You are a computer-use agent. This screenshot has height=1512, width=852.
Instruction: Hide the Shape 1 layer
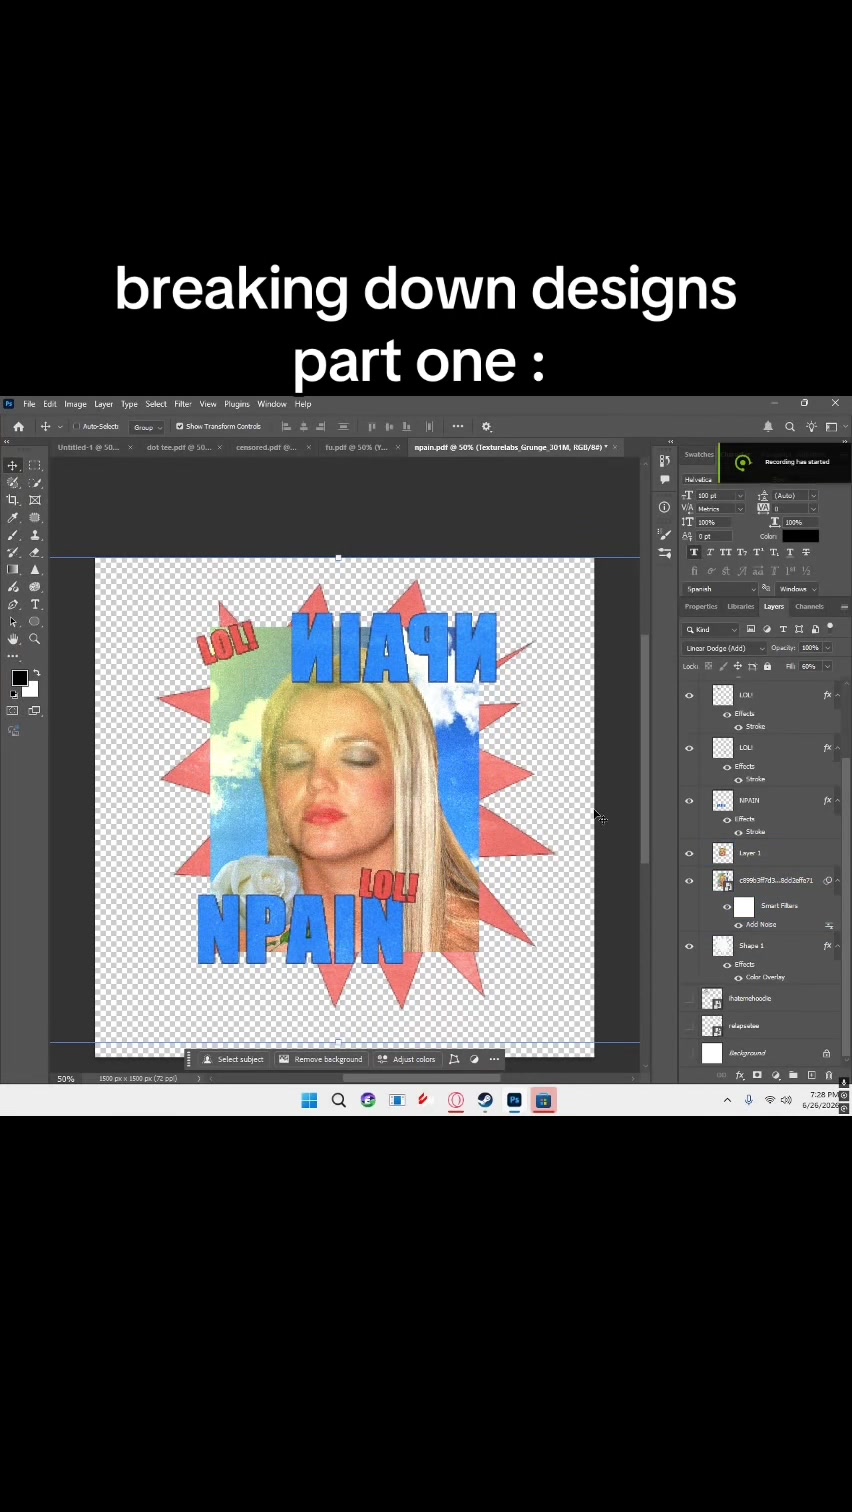pyautogui.click(x=689, y=946)
